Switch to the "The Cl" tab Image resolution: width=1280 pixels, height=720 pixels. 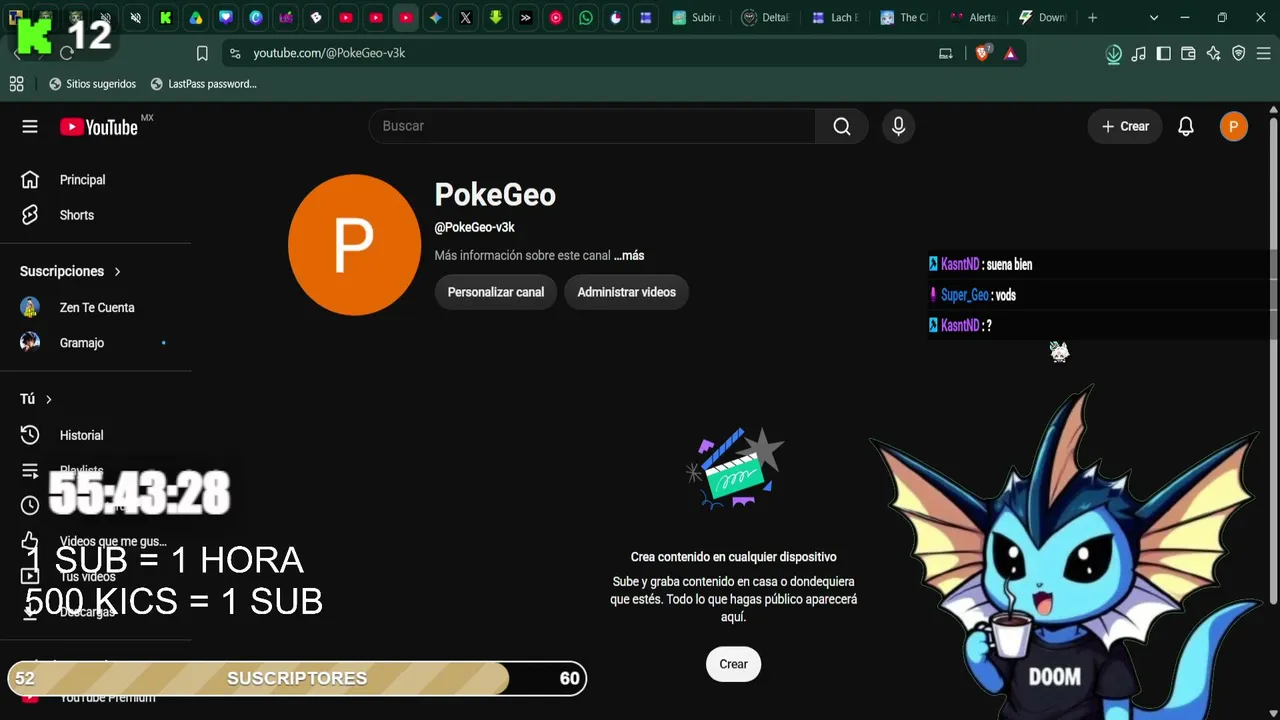[904, 17]
